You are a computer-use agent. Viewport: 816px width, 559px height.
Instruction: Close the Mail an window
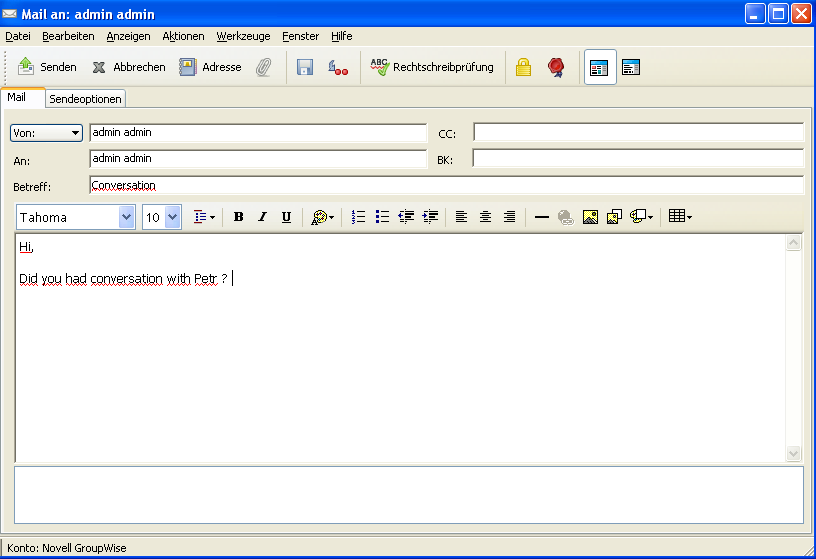pos(801,14)
